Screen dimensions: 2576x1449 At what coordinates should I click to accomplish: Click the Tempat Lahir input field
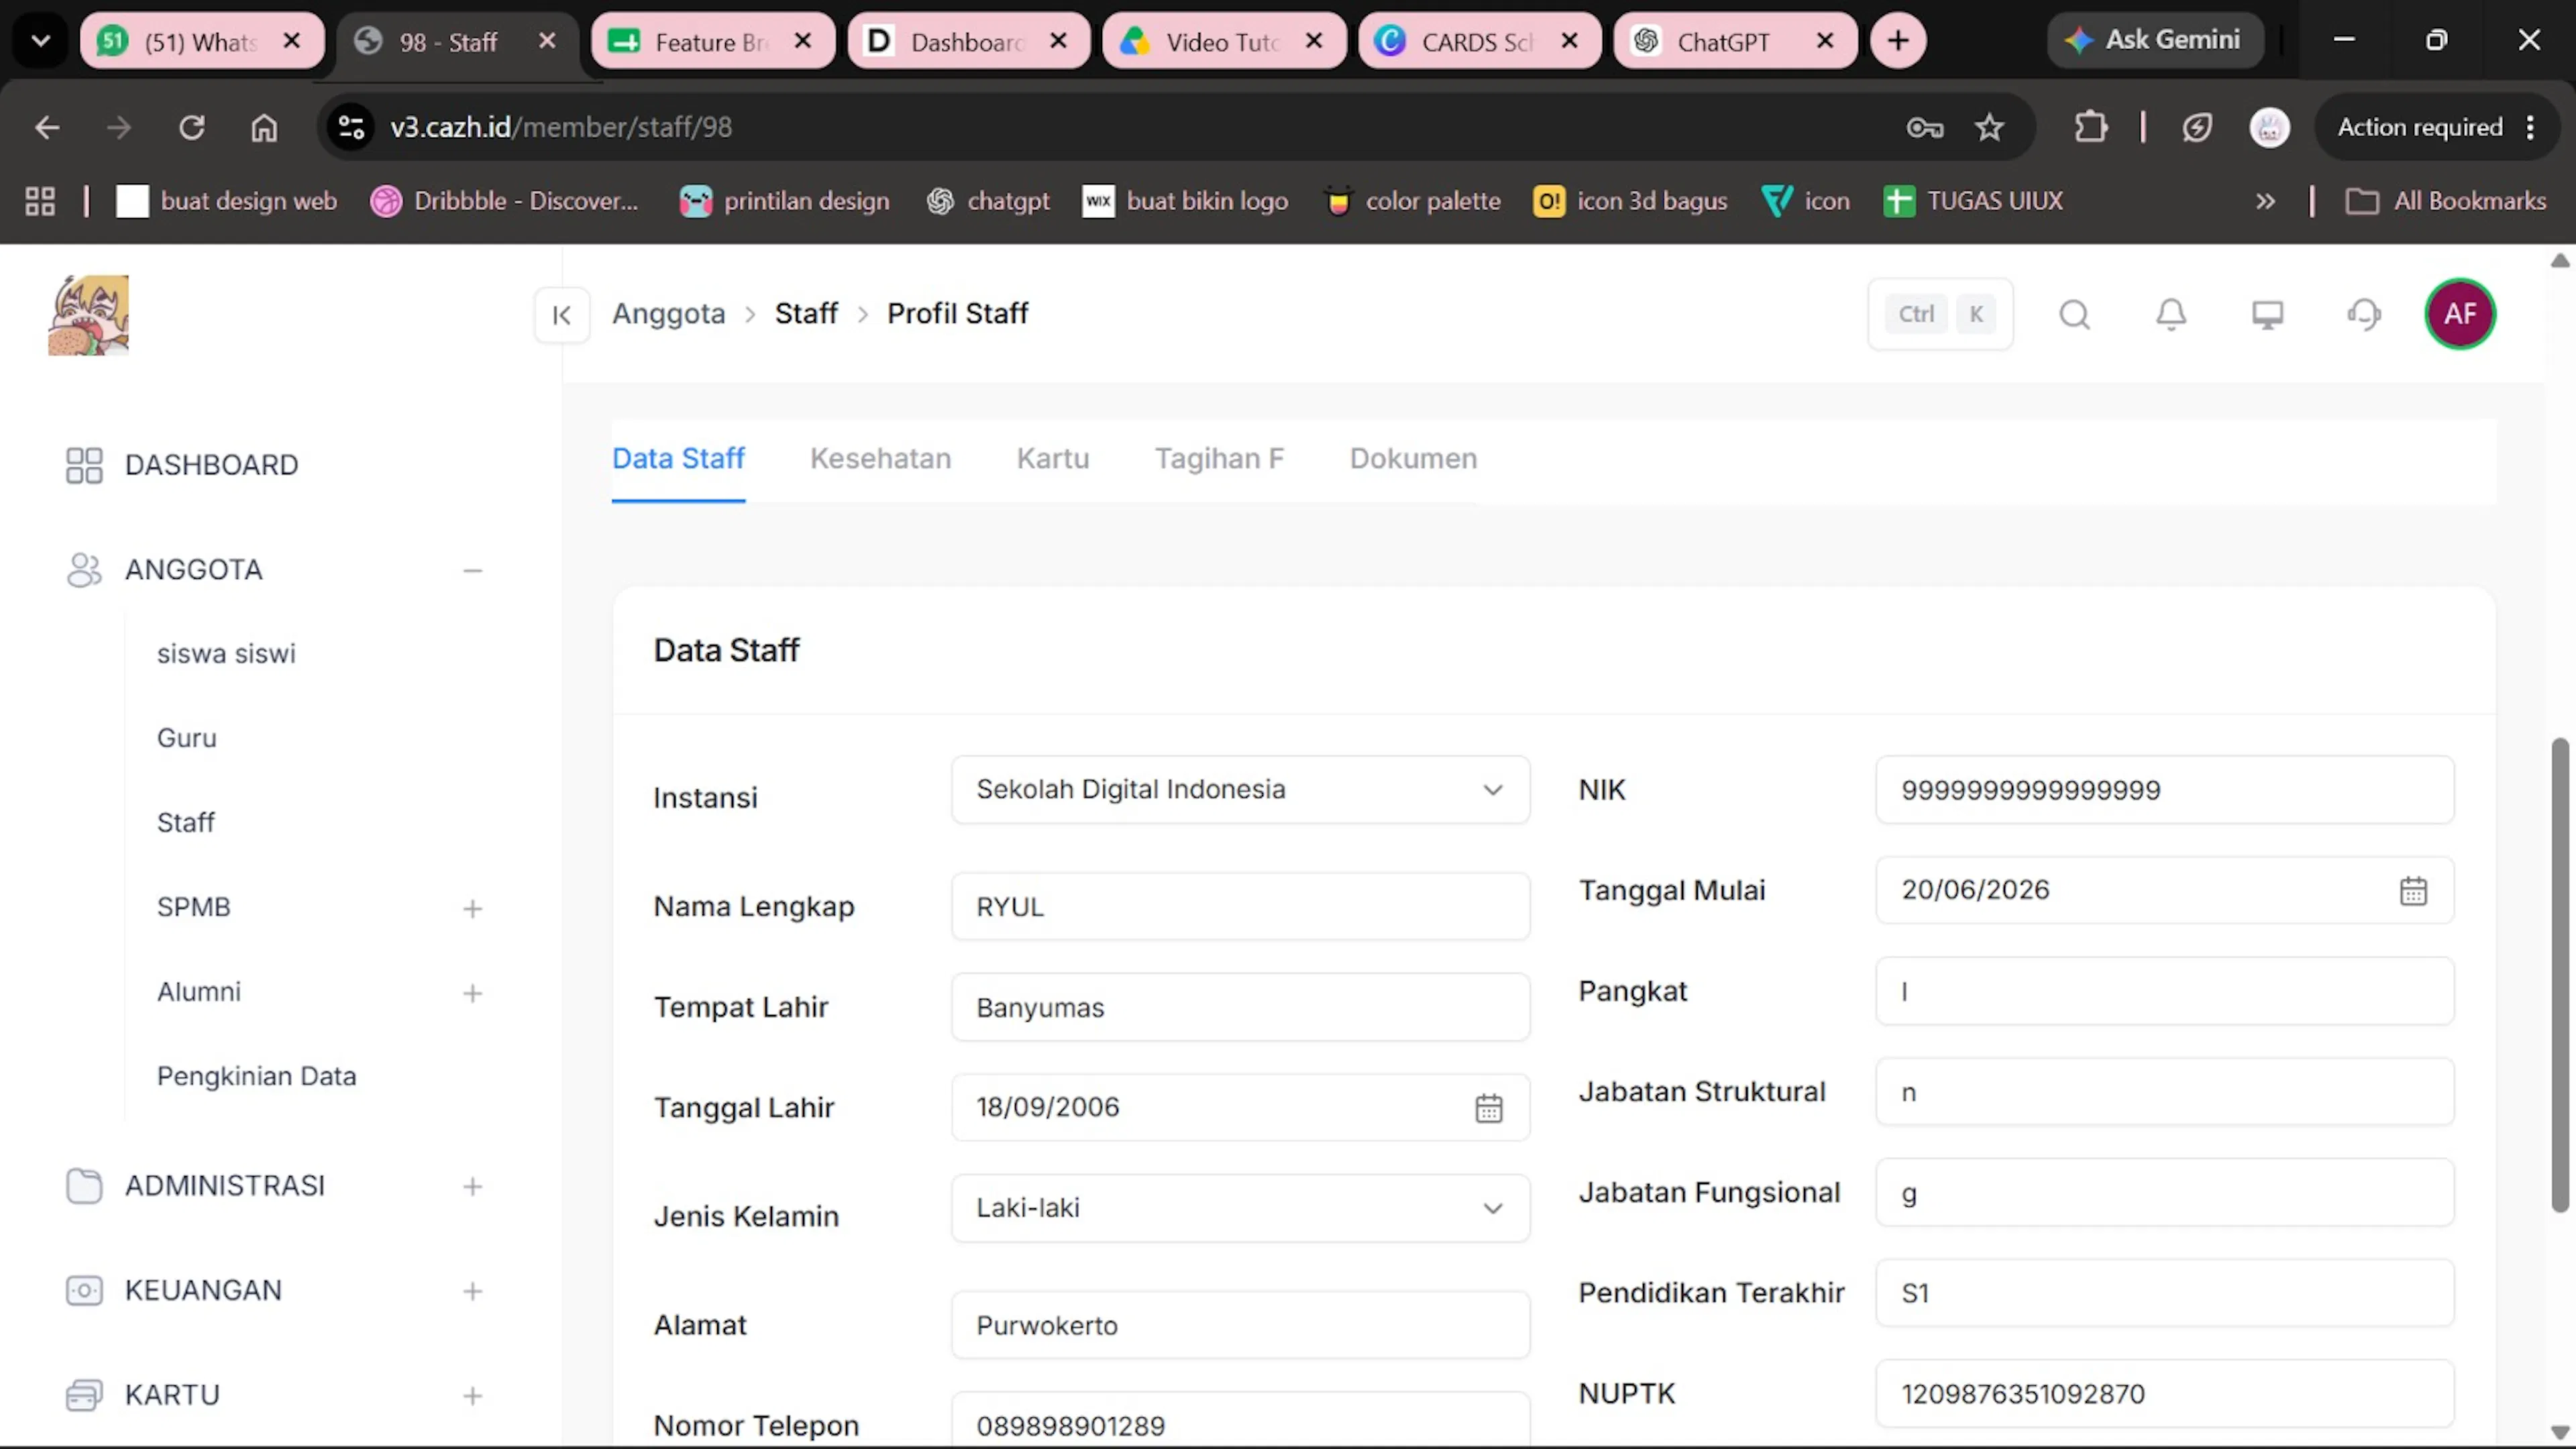[1240, 1008]
